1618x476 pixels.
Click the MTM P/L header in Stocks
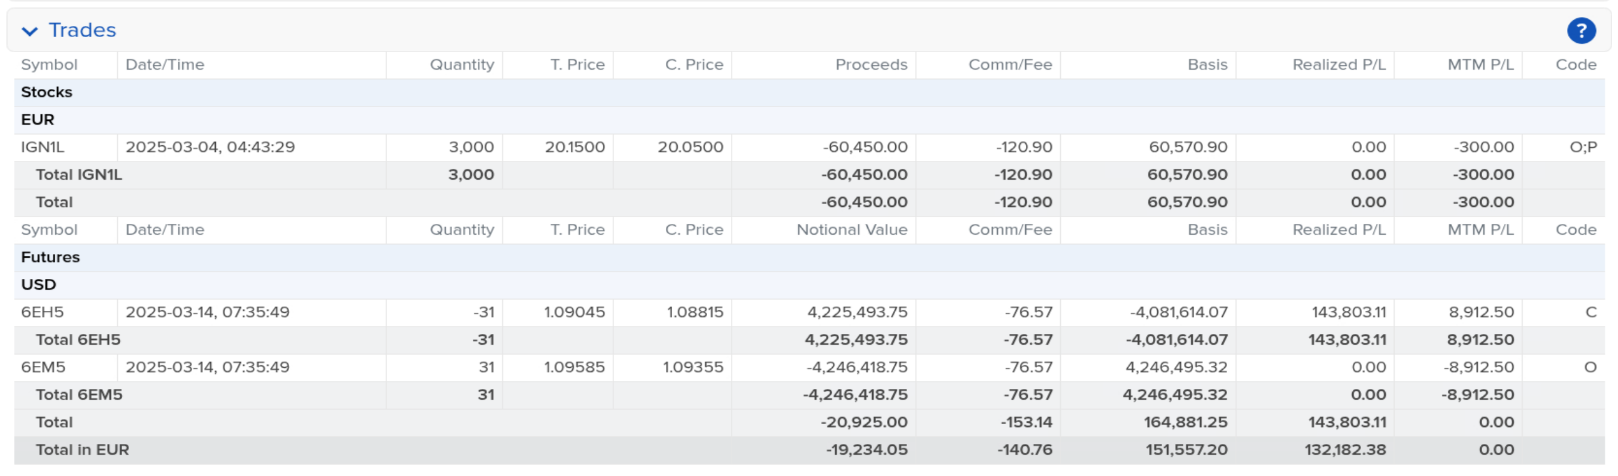[x=1480, y=65]
